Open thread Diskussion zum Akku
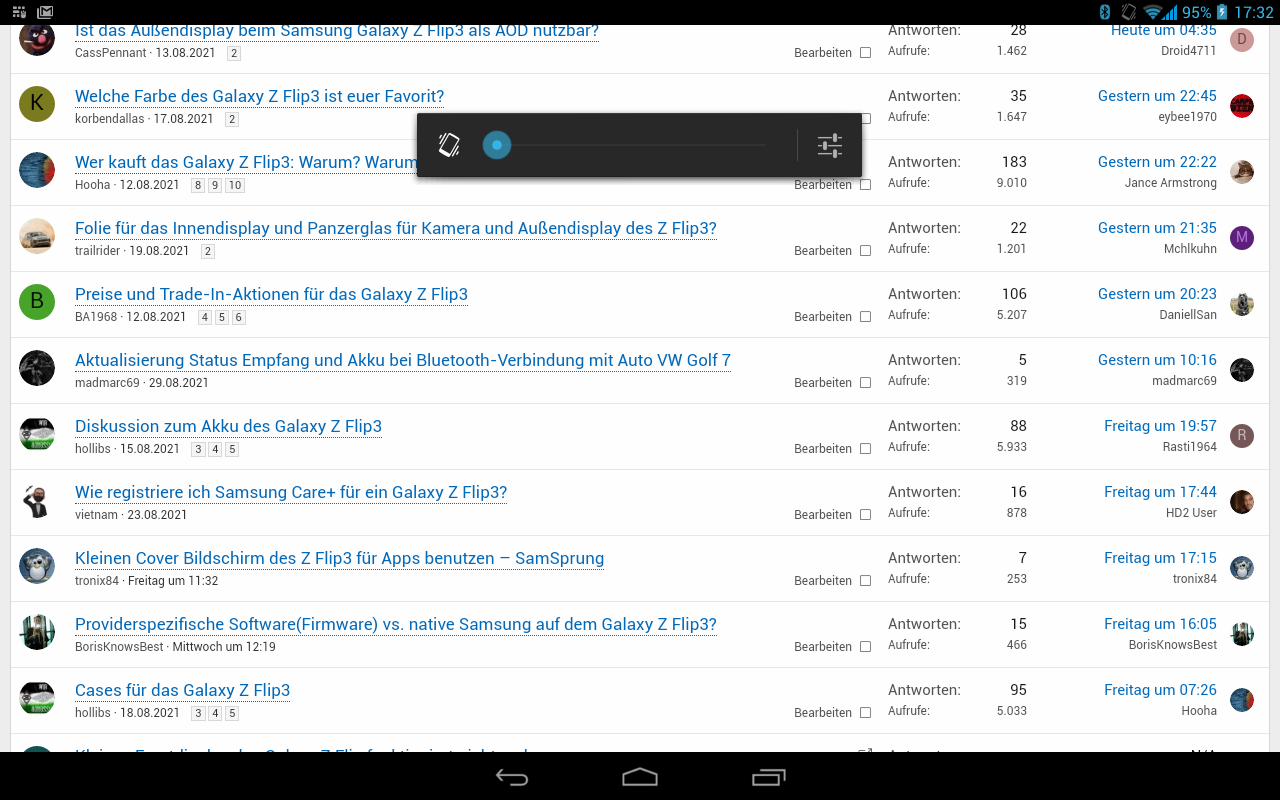1280x800 pixels. 228,426
